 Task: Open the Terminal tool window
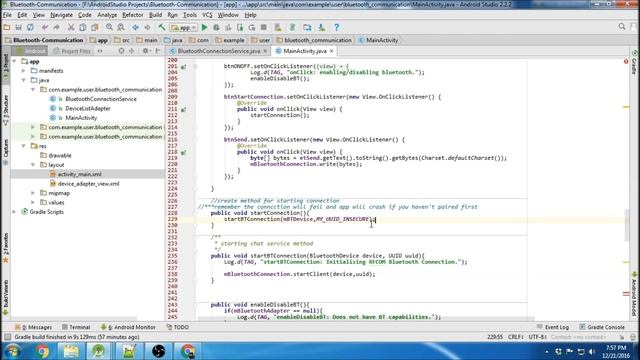pos(76,327)
